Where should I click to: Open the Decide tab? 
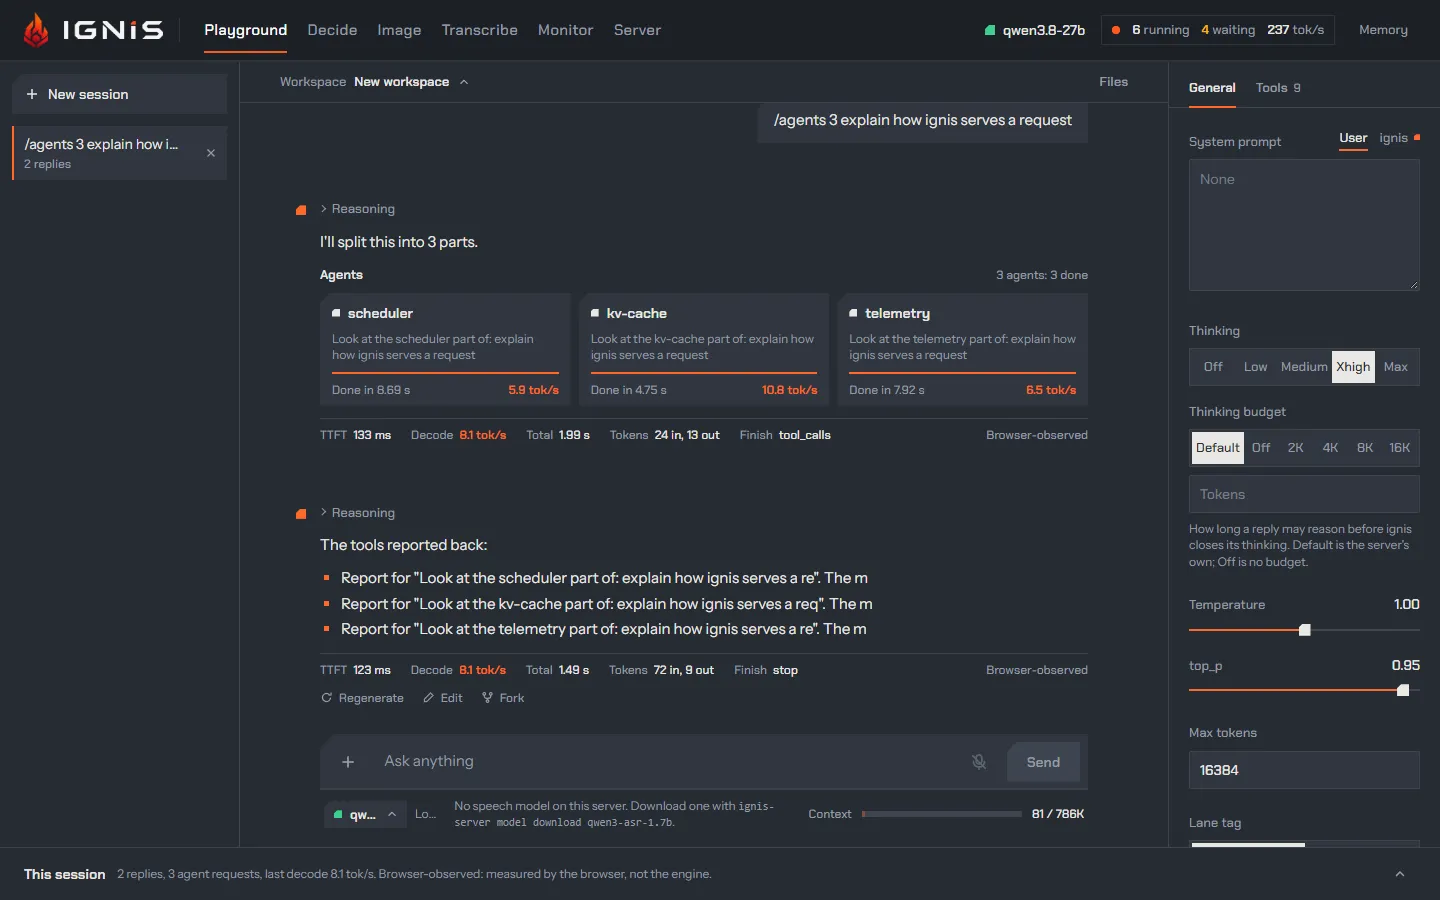point(332,30)
